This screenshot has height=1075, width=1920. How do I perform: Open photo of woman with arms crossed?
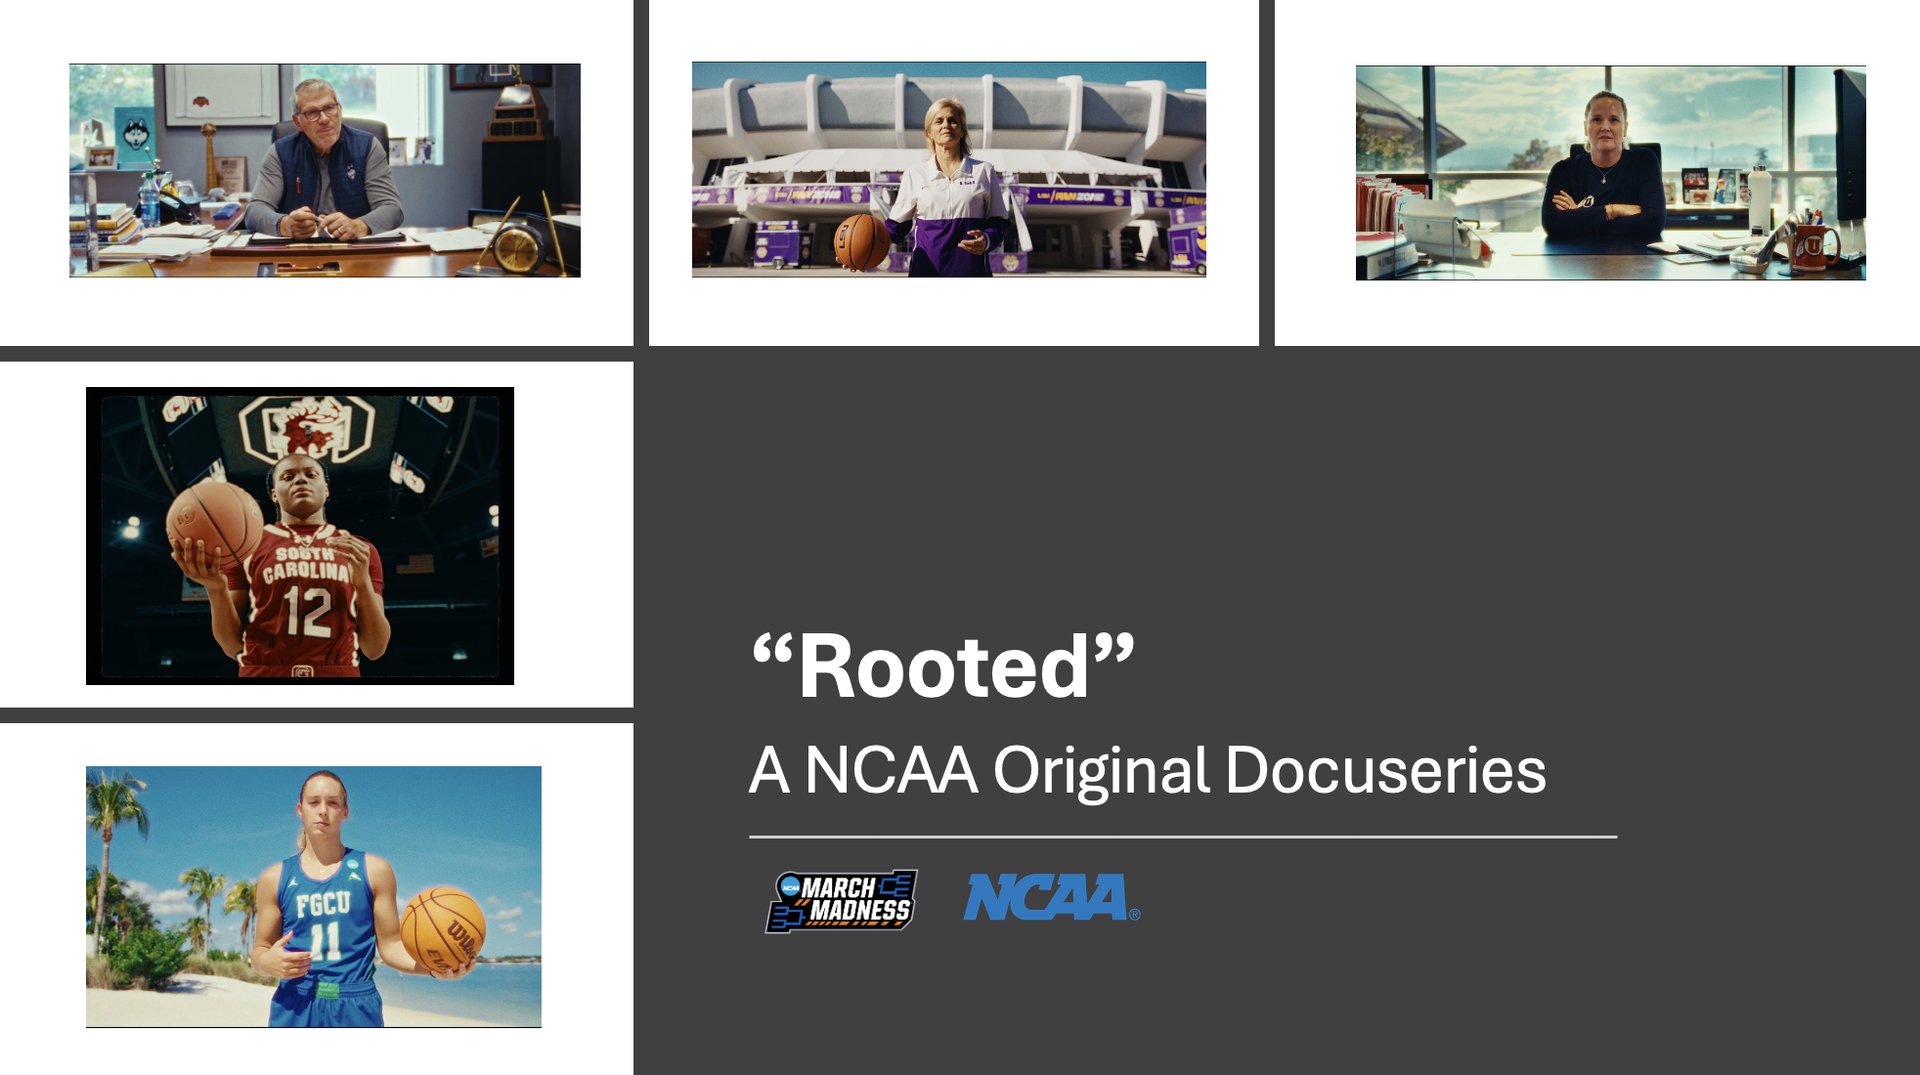point(1610,173)
